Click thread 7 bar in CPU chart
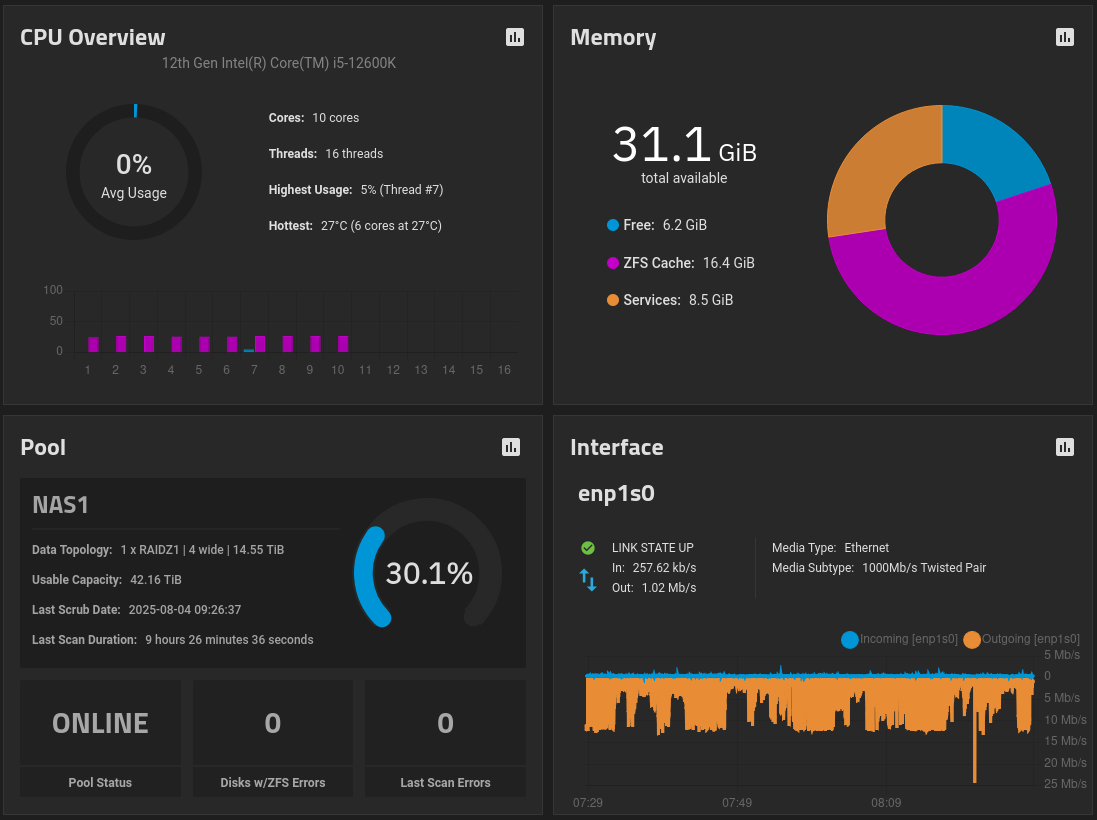This screenshot has width=1097, height=820. (x=260, y=344)
